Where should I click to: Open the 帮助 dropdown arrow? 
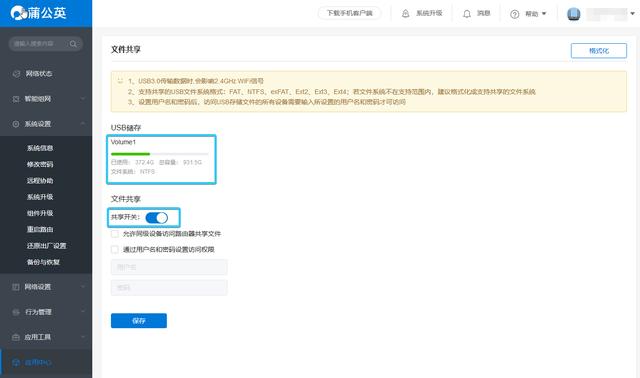tap(544, 14)
